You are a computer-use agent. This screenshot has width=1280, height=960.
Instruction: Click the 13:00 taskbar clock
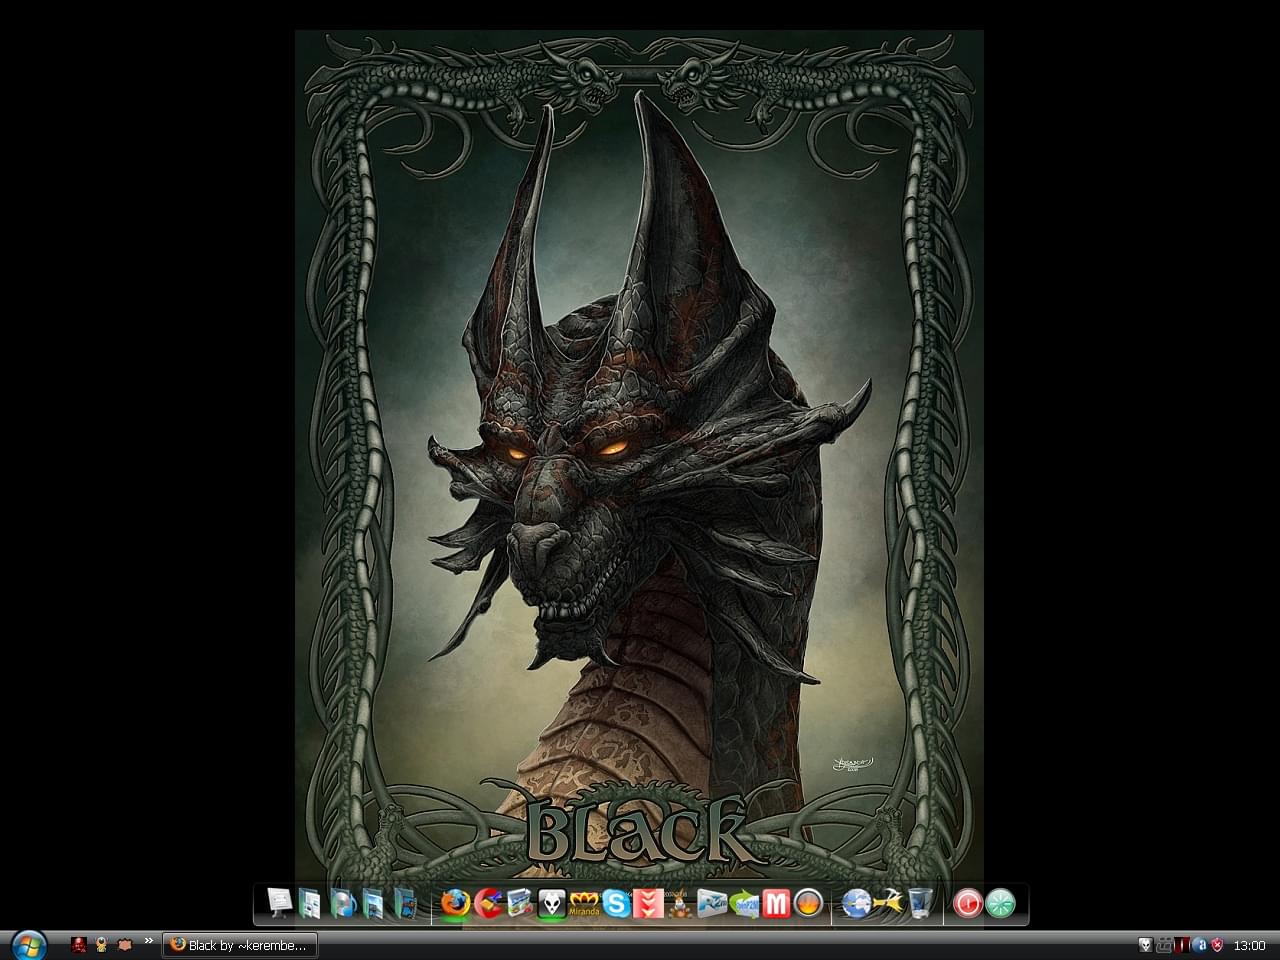click(x=1250, y=945)
